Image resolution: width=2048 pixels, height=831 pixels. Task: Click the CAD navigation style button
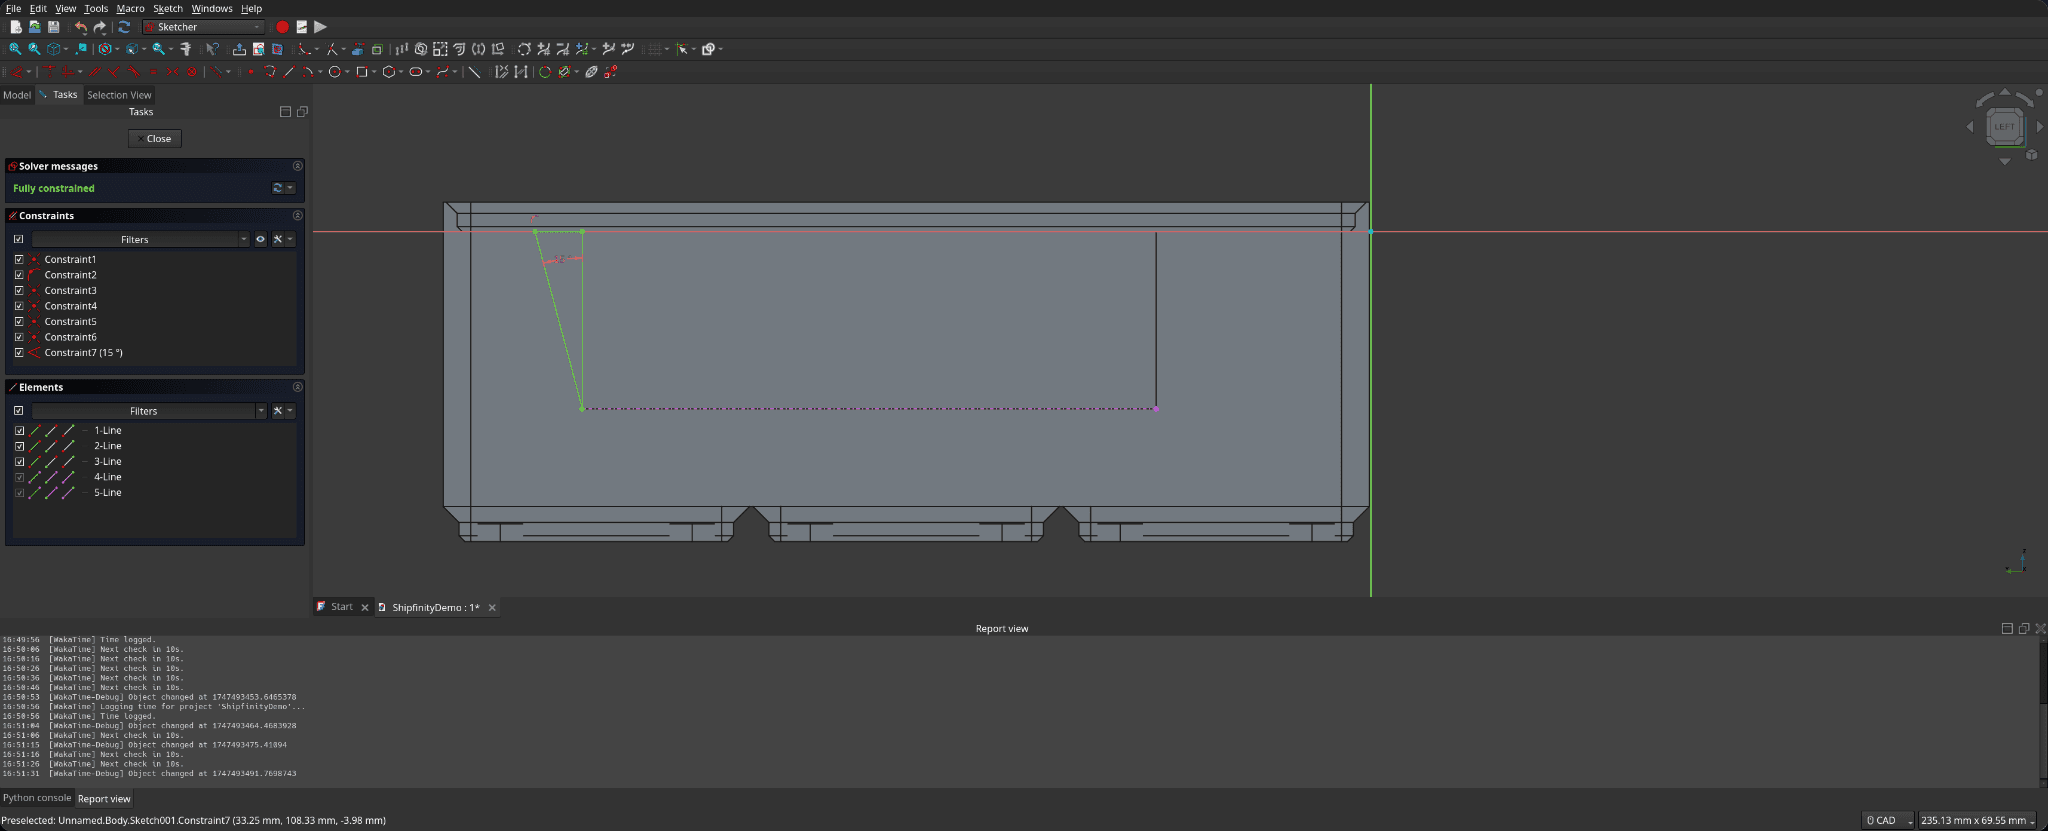coord(1888,820)
